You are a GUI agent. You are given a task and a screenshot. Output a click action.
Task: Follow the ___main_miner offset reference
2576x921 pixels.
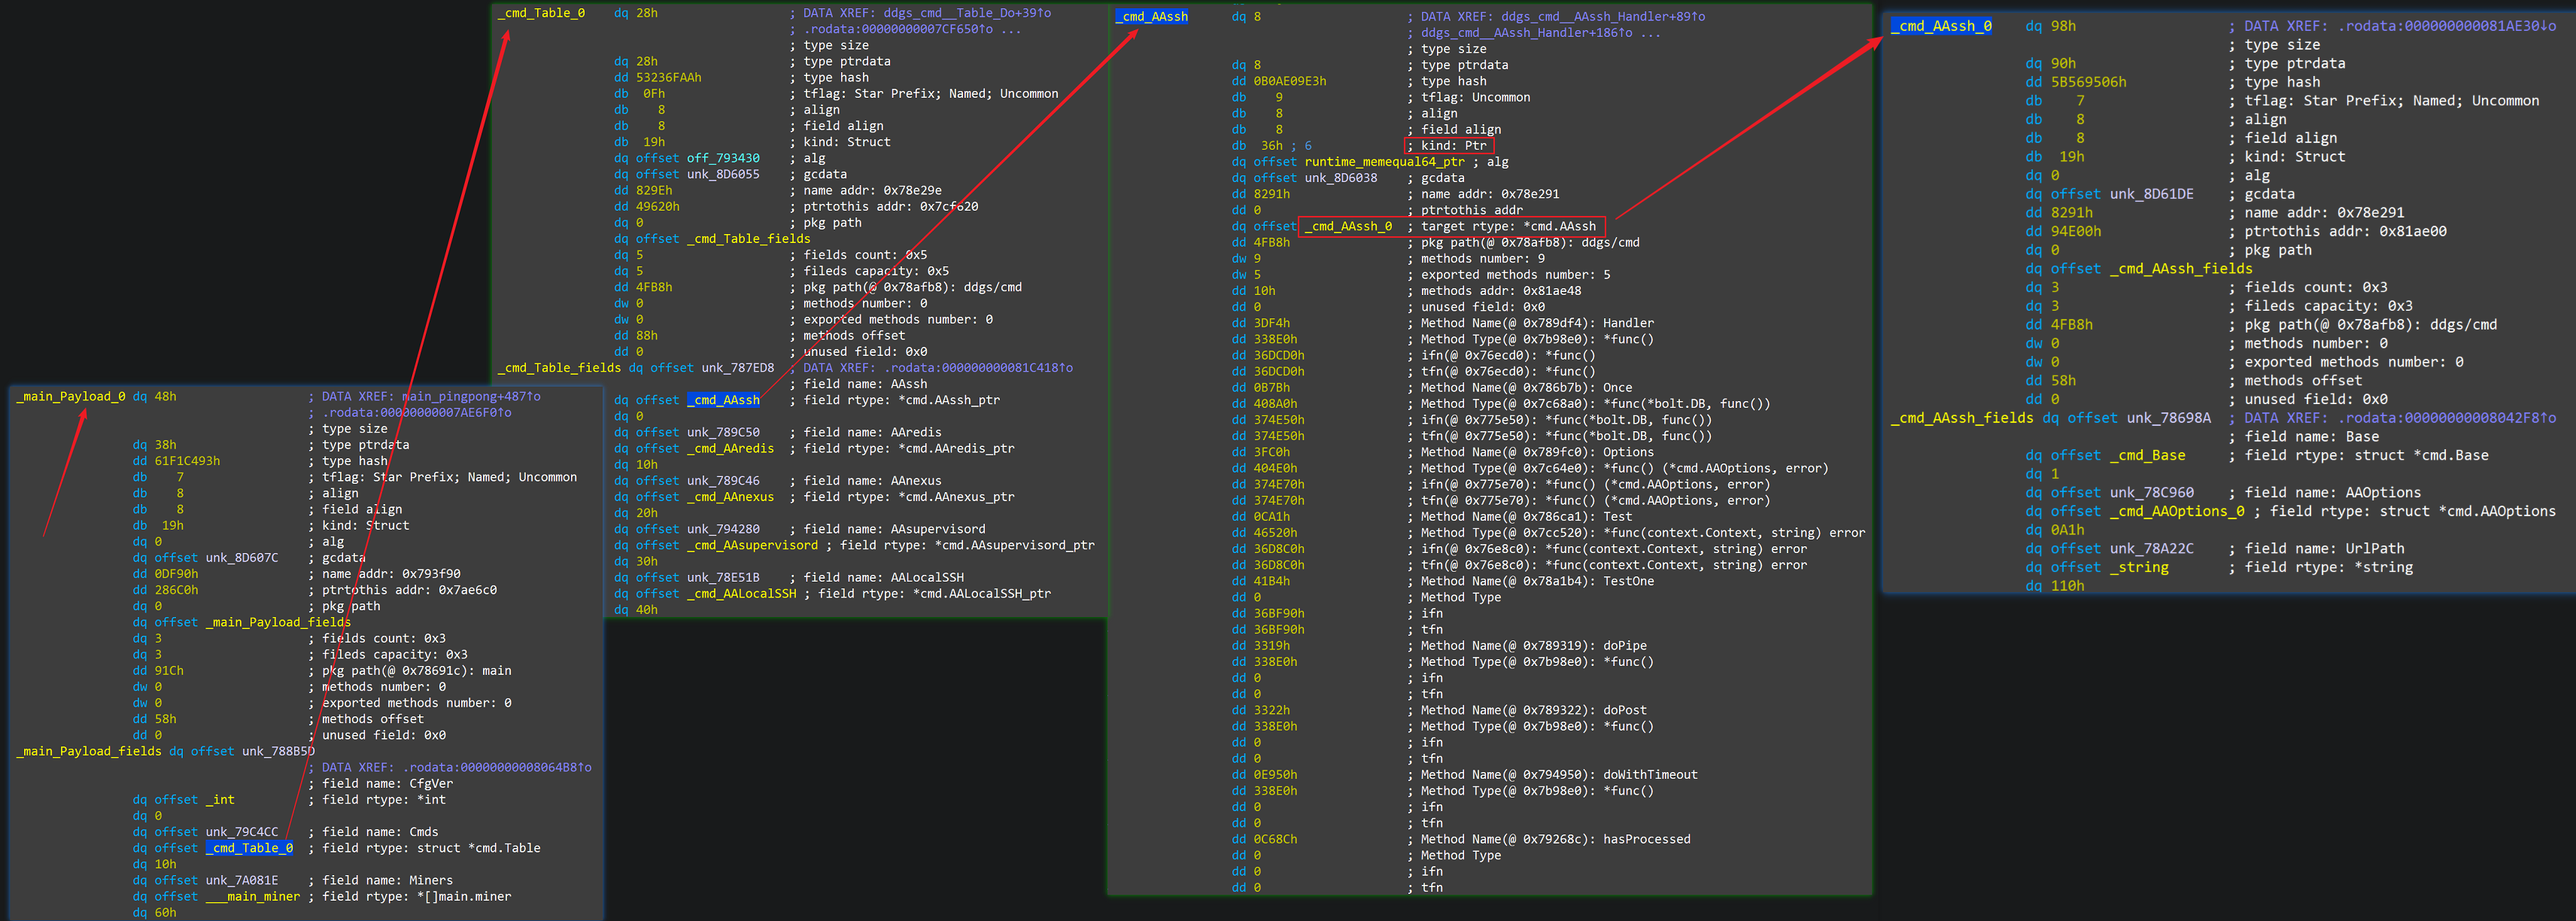point(253,896)
